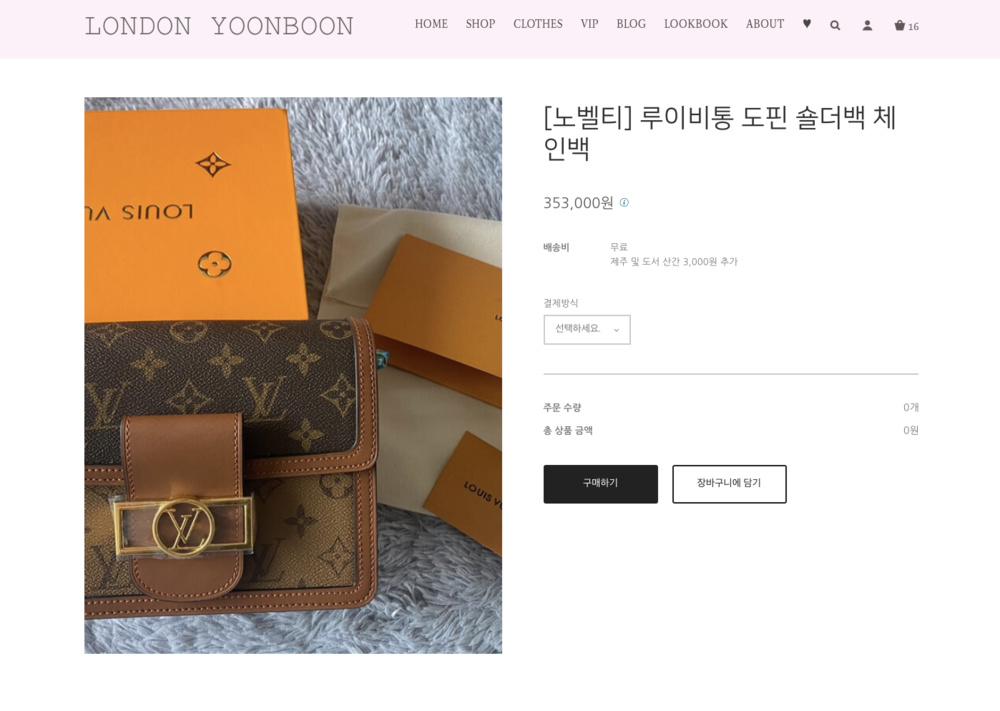Open the user account icon
Screen dimensions: 1000x711
(867, 26)
